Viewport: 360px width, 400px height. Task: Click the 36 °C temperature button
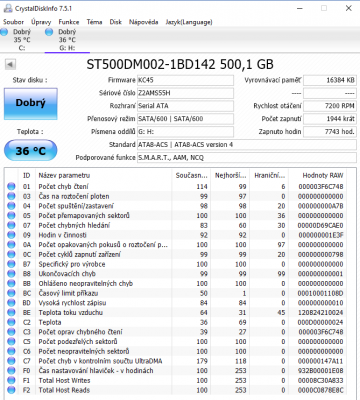pyautogui.click(x=31, y=150)
